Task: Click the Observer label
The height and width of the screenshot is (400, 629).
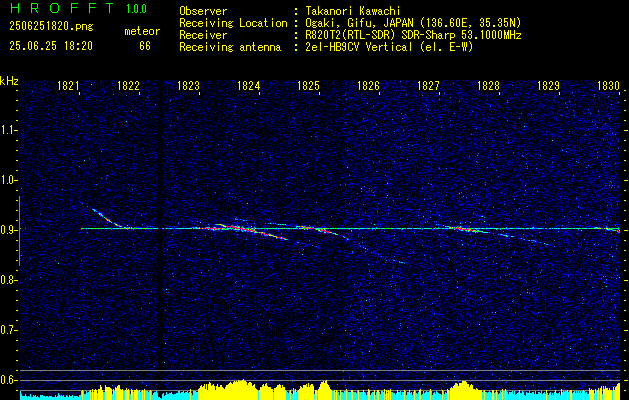Action: (203, 11)
